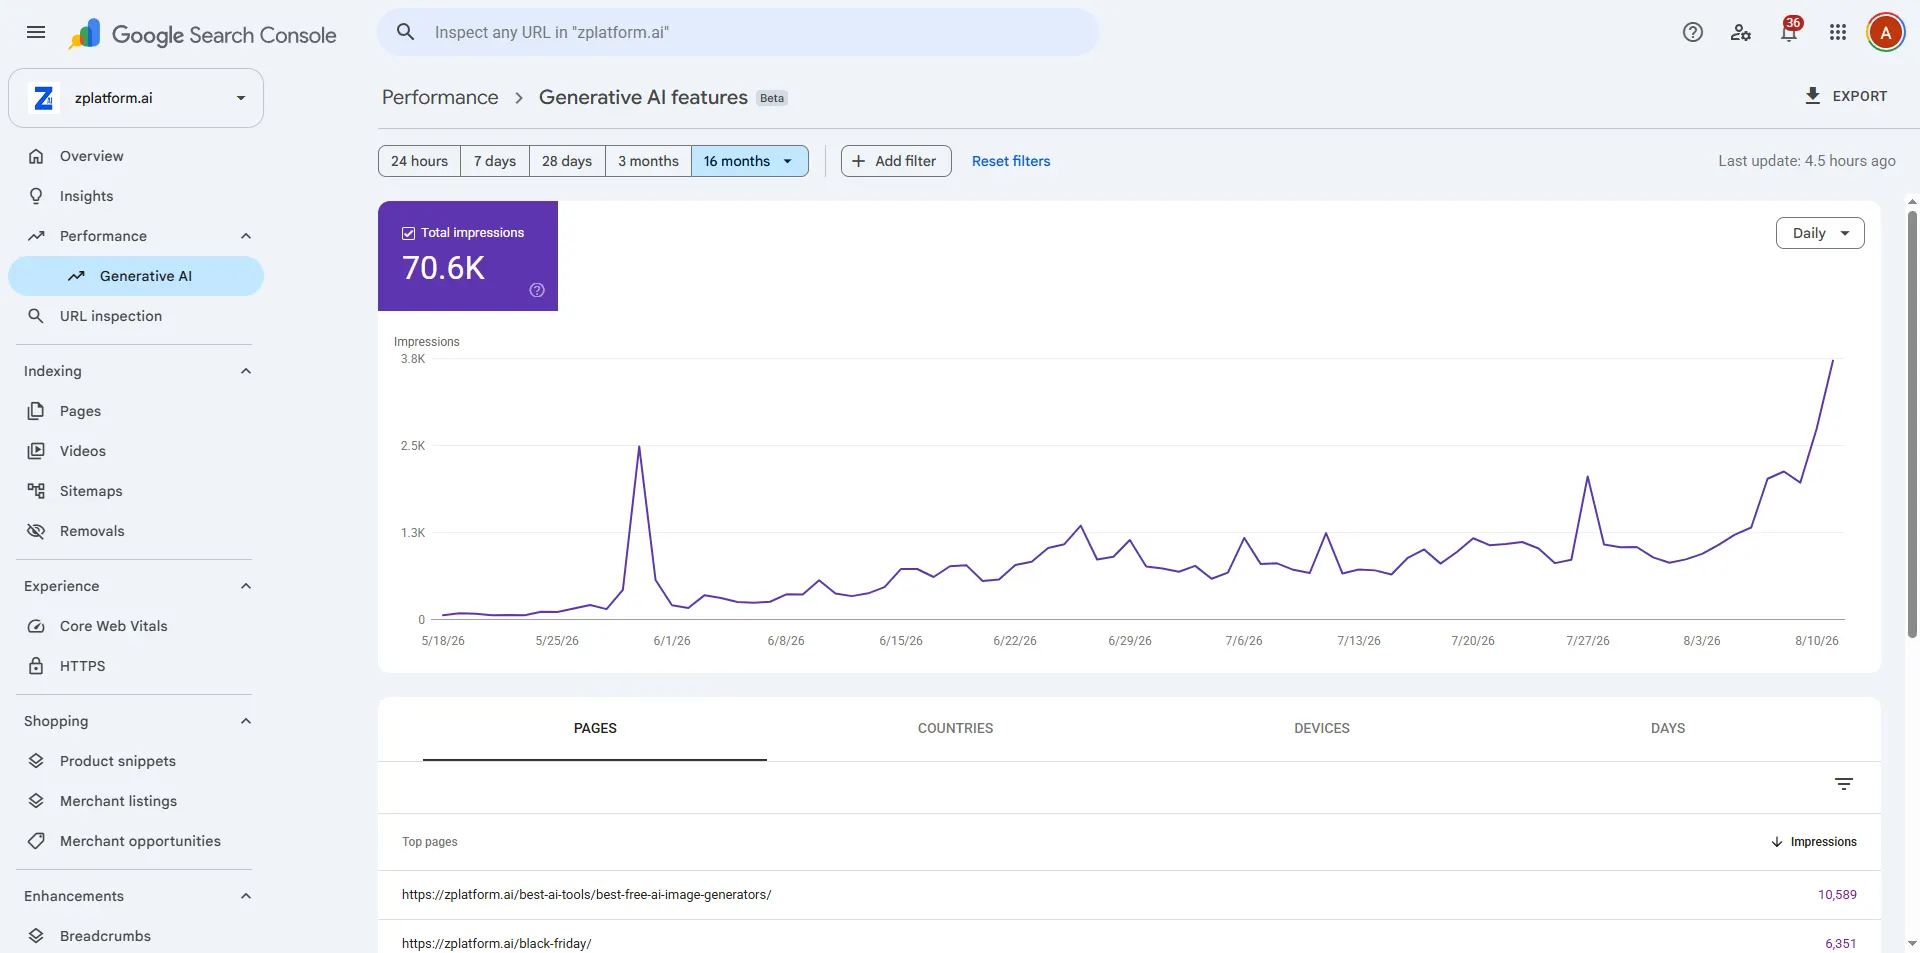
Task: Open the Help icon in header
Action: [x=1692, y=32]
